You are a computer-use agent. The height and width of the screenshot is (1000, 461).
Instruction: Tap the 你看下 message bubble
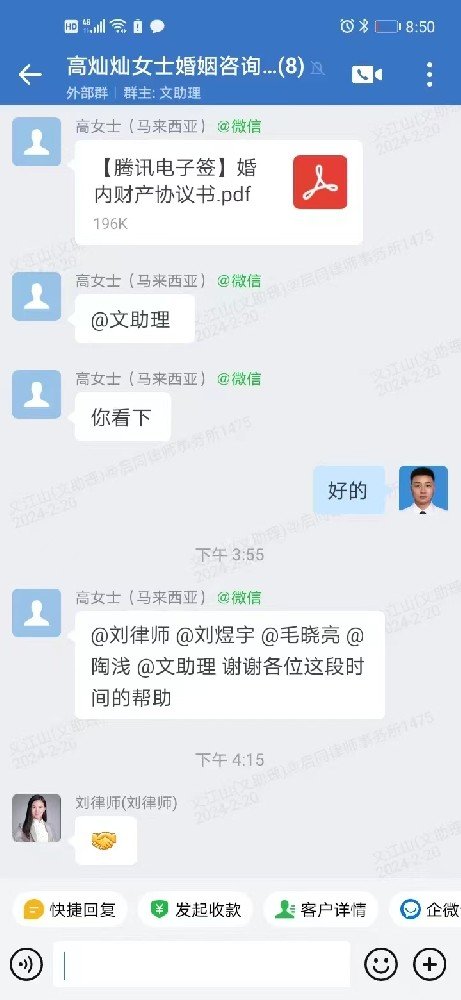[x=122, y=417]
